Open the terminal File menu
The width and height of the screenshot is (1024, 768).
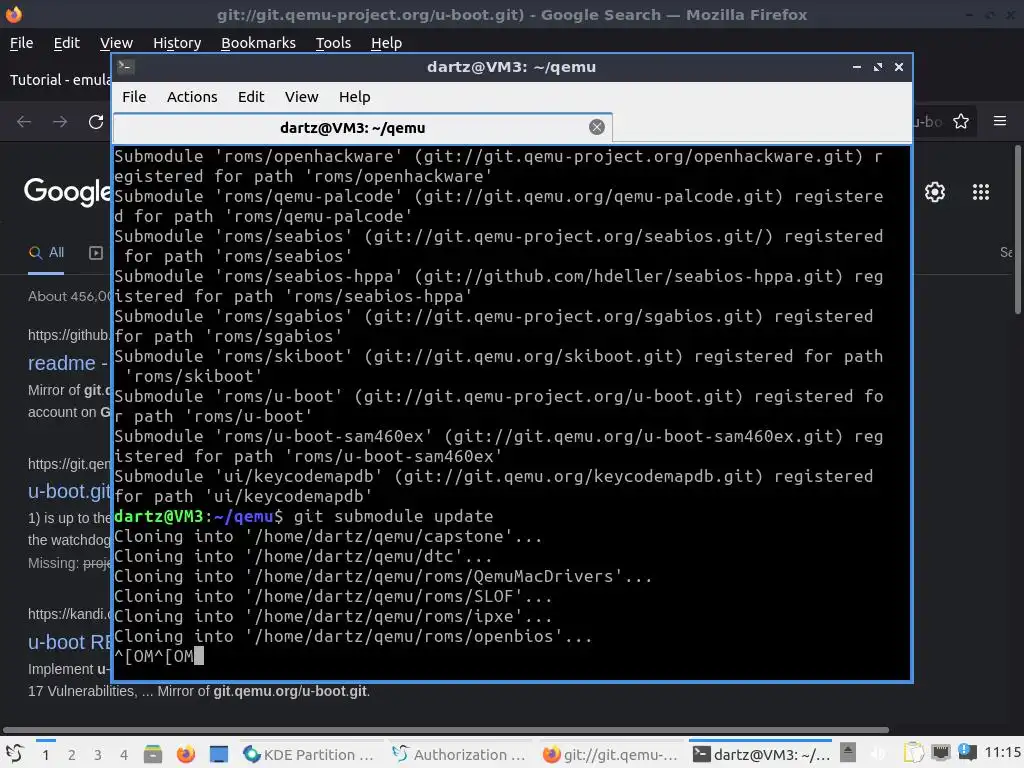[134, 97]
